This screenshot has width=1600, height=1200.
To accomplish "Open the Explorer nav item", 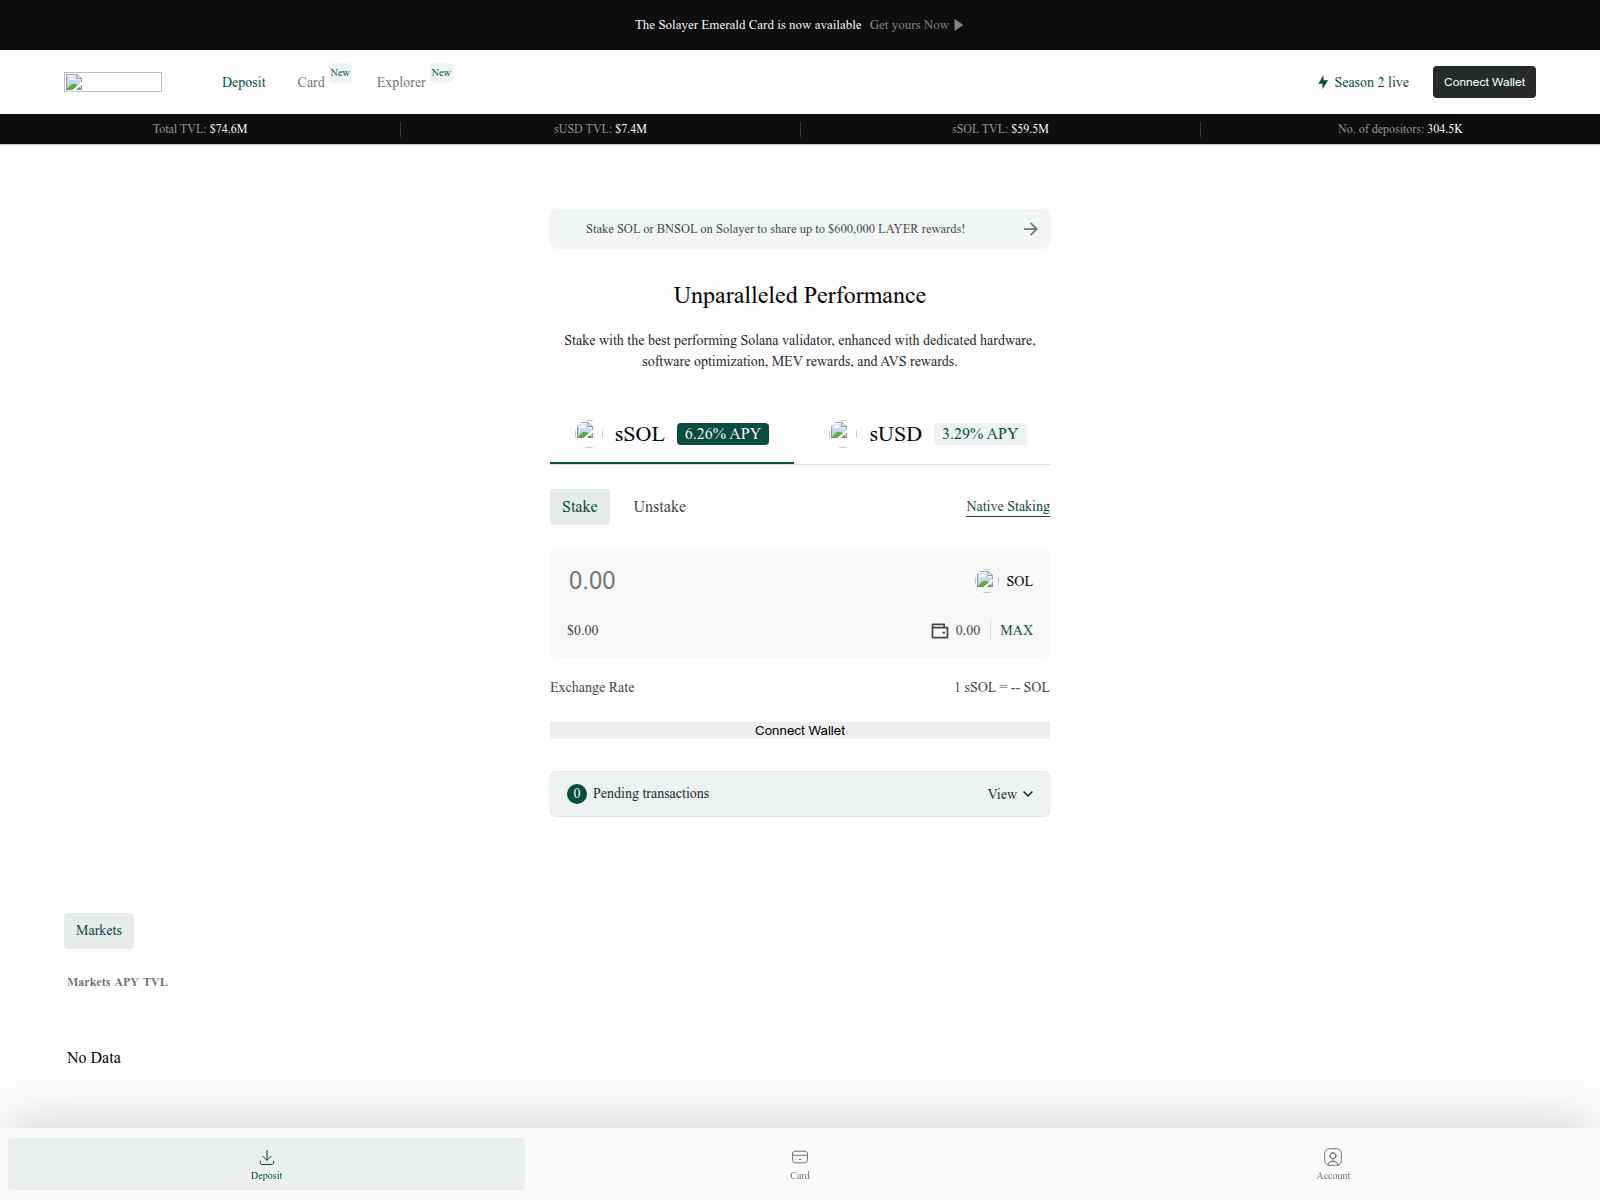I will pos(401,82).
